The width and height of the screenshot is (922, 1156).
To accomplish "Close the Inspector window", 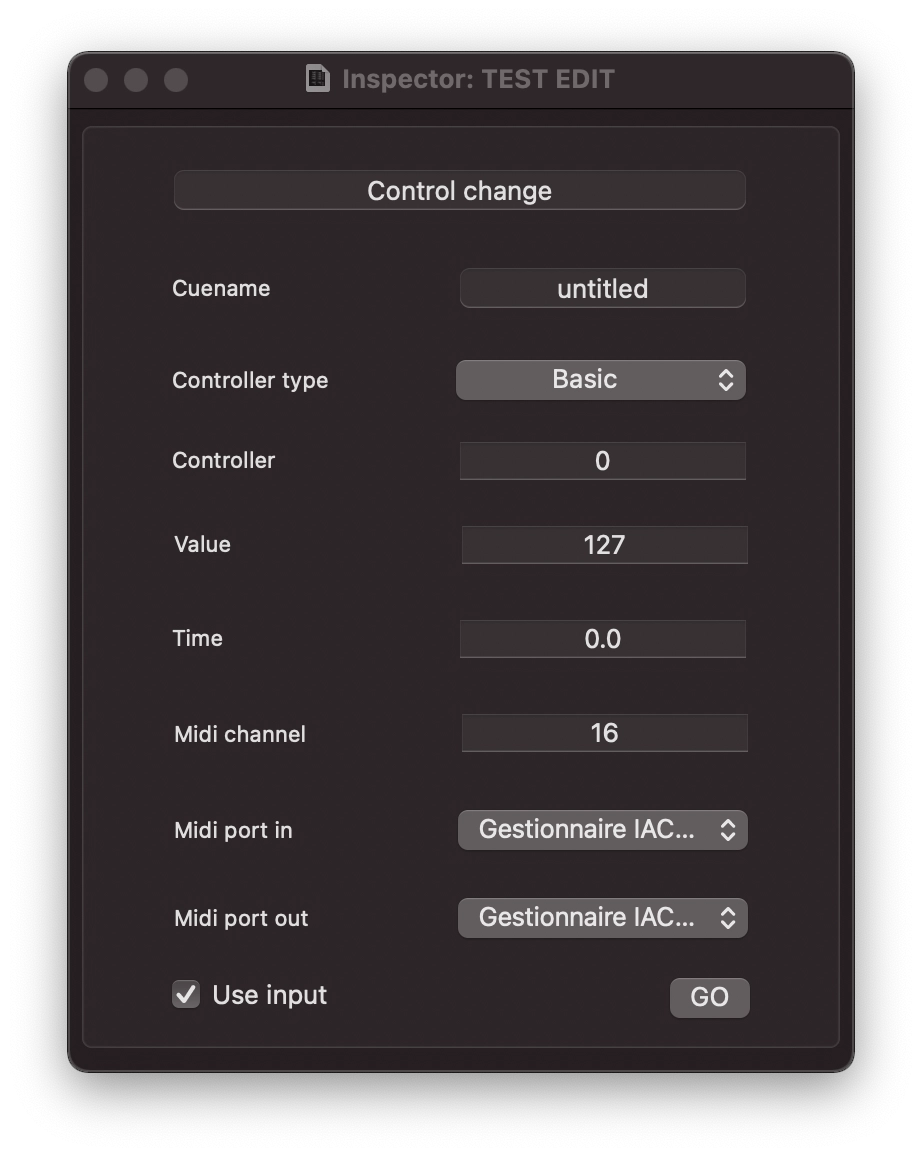I will pyautogui.click(x=96, y=80).
